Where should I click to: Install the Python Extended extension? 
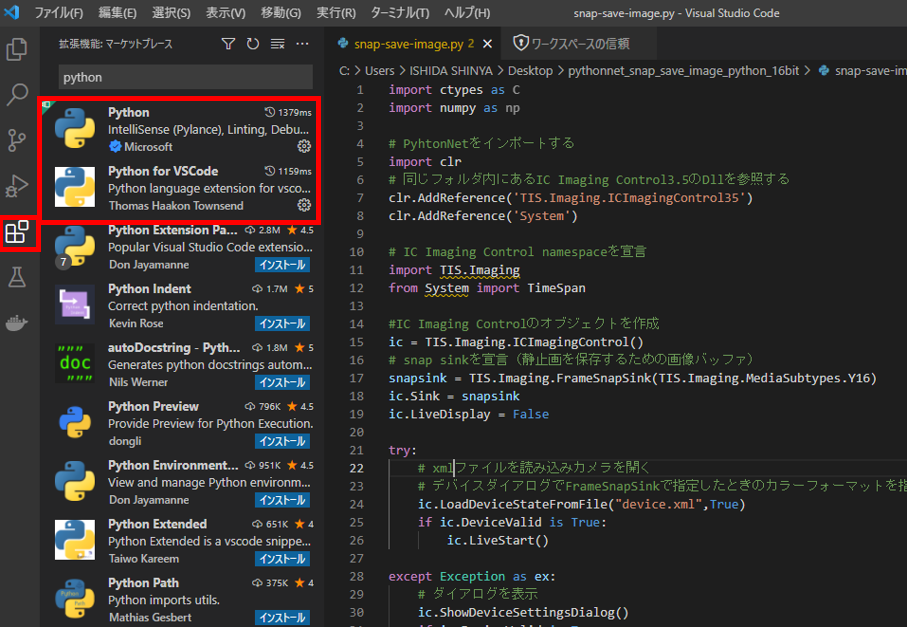tap(282, 559)
